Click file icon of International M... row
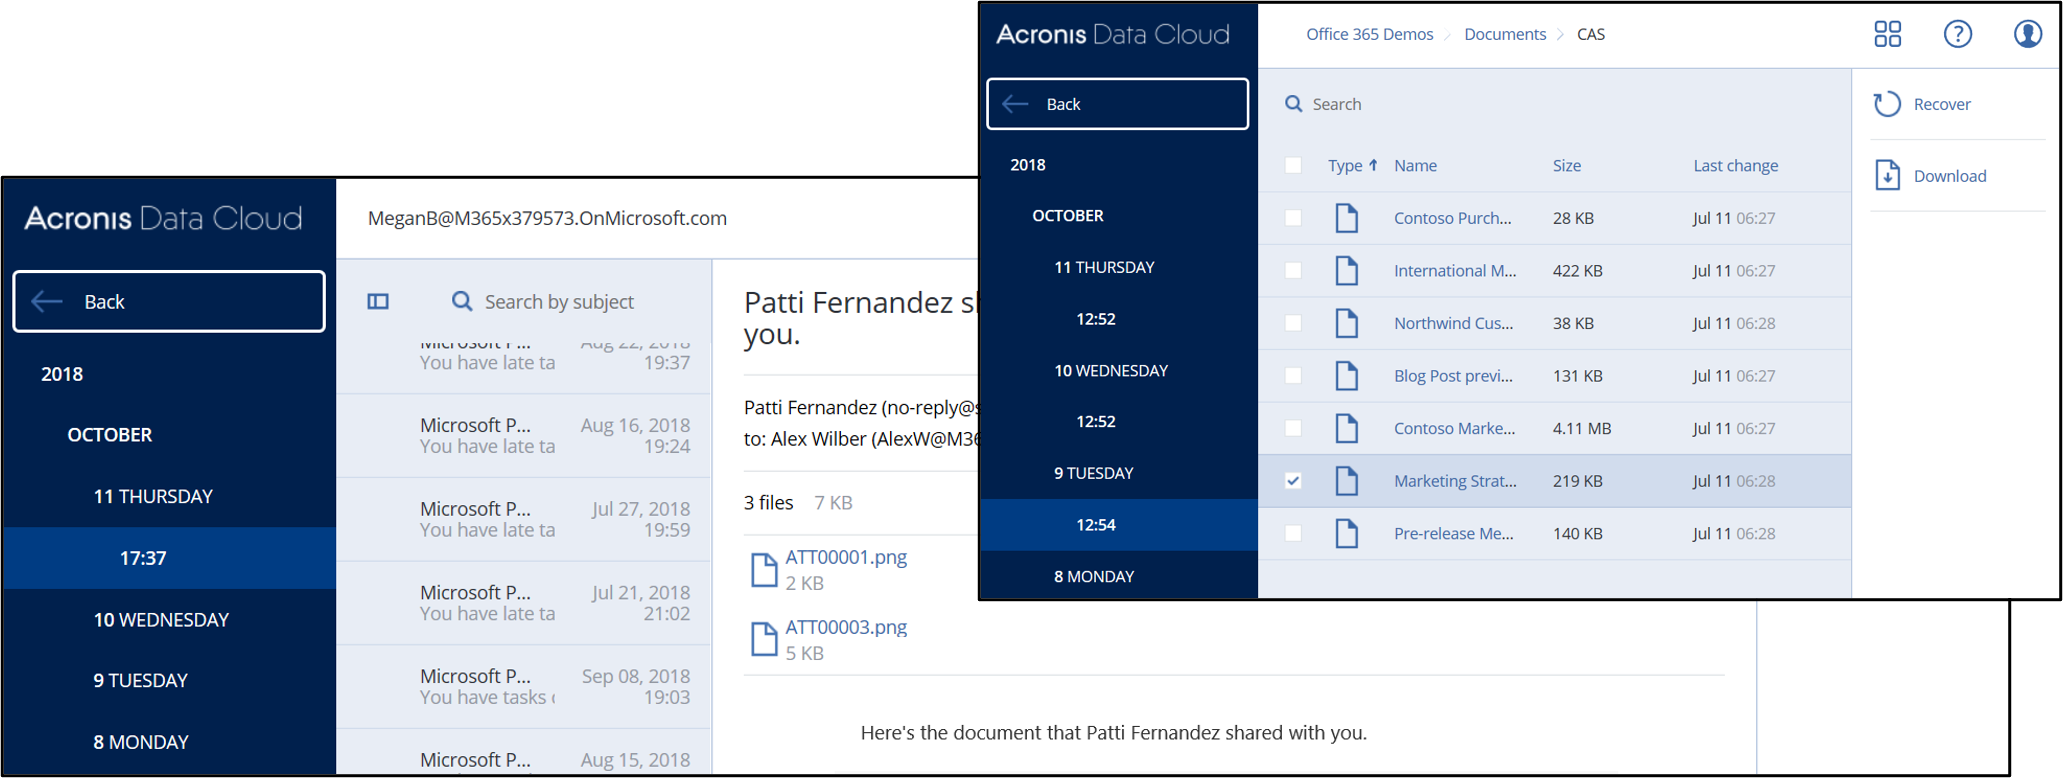The width and height of the screenshot is (2063, 778). [1347, 271]
